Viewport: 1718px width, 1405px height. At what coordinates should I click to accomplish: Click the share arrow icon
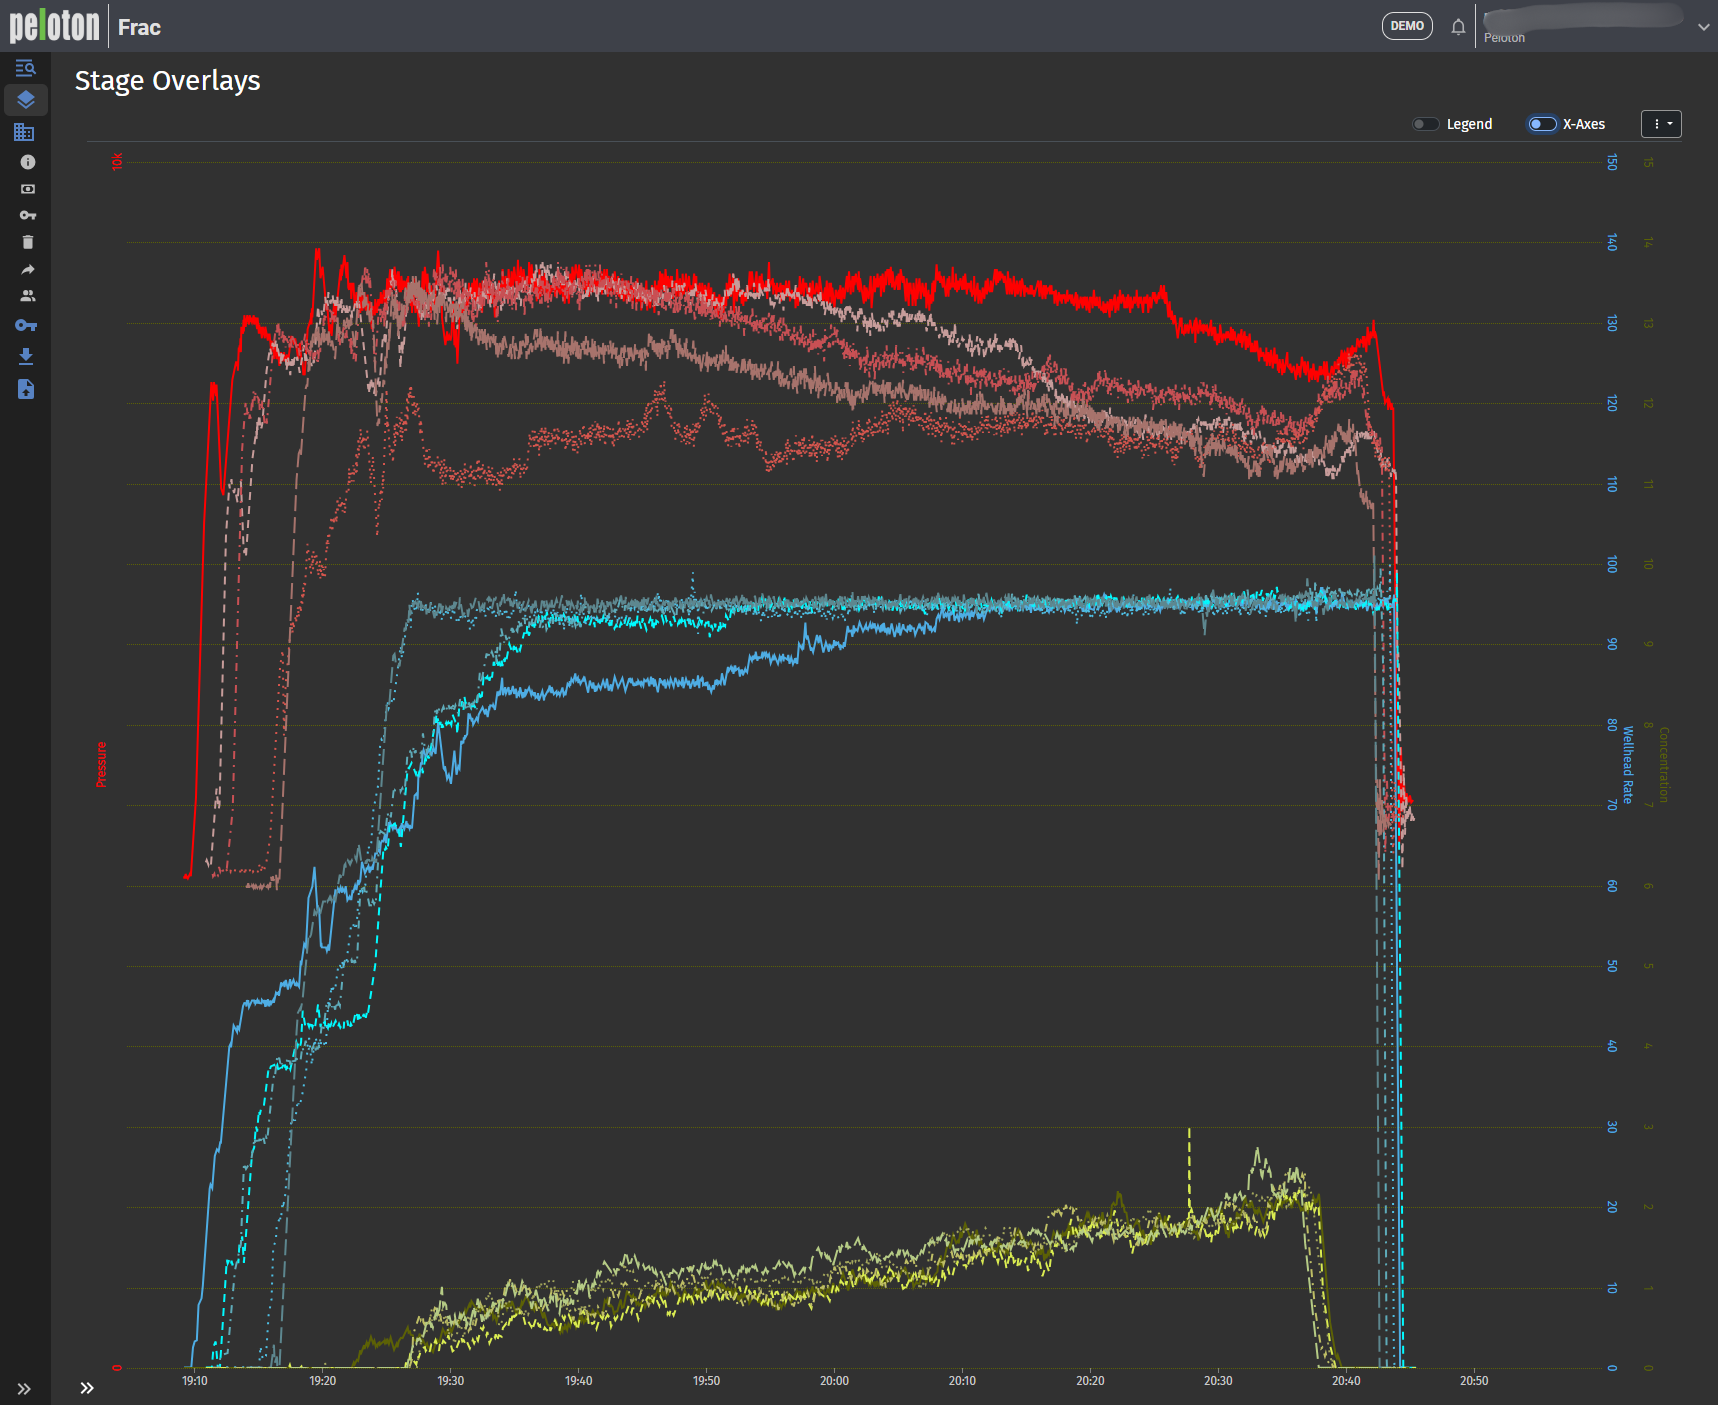pyautogui.click(x=27, y=269)
